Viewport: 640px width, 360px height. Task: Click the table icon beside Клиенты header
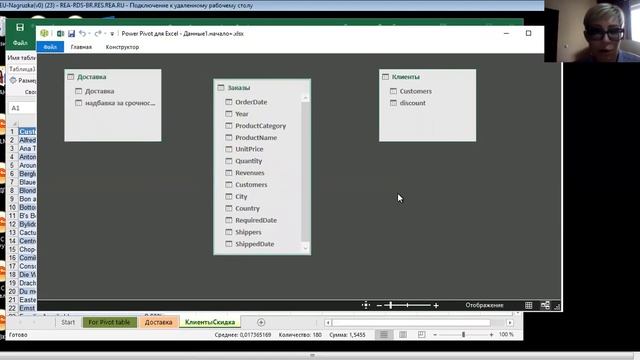(x=385, y=77)
